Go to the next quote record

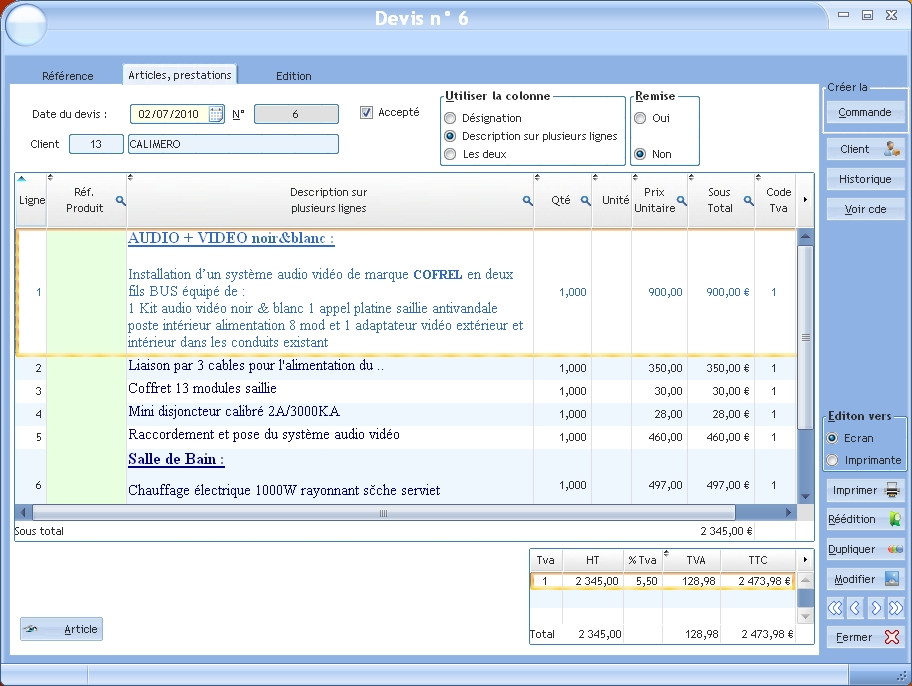pos(876,608)
